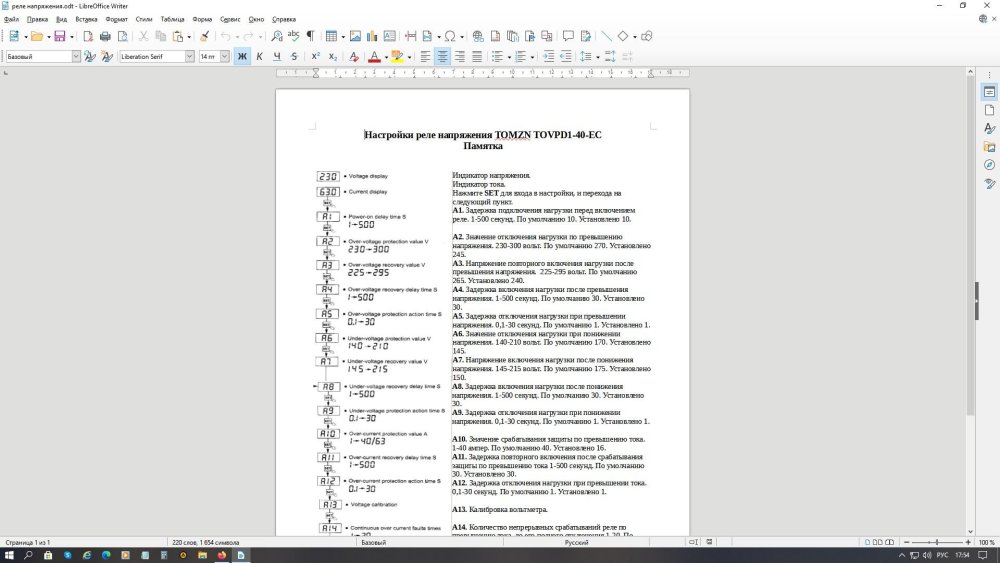
Task: Click the page style Базовый in status bar
Action: tap(374, 543)
